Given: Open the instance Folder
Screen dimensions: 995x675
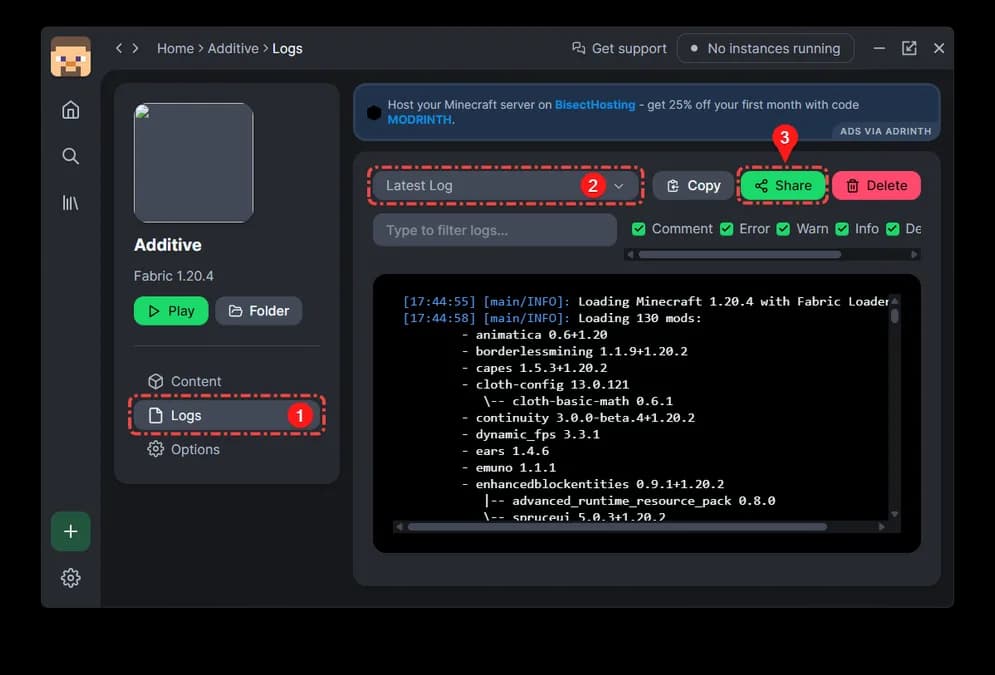Looking at the screenshot, I should click(258, 311).
